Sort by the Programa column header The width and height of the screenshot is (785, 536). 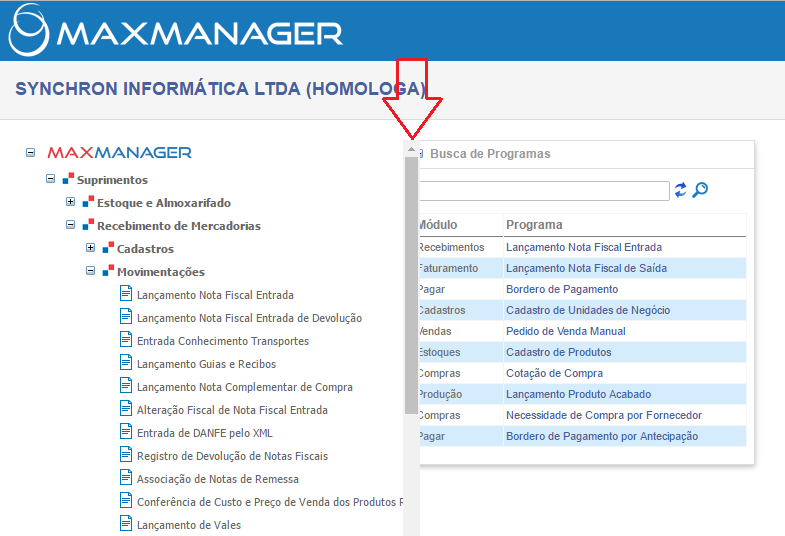(x=534, y=225)
